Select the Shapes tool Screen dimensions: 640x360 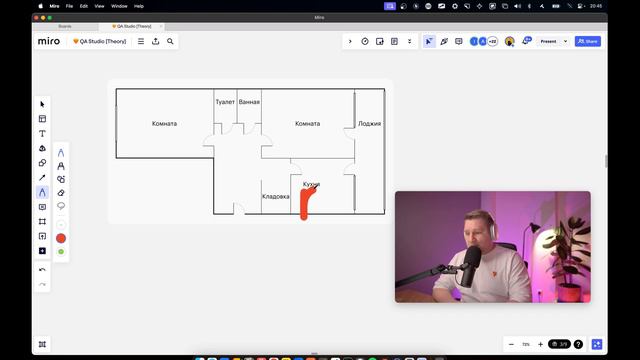pos(42,163)
